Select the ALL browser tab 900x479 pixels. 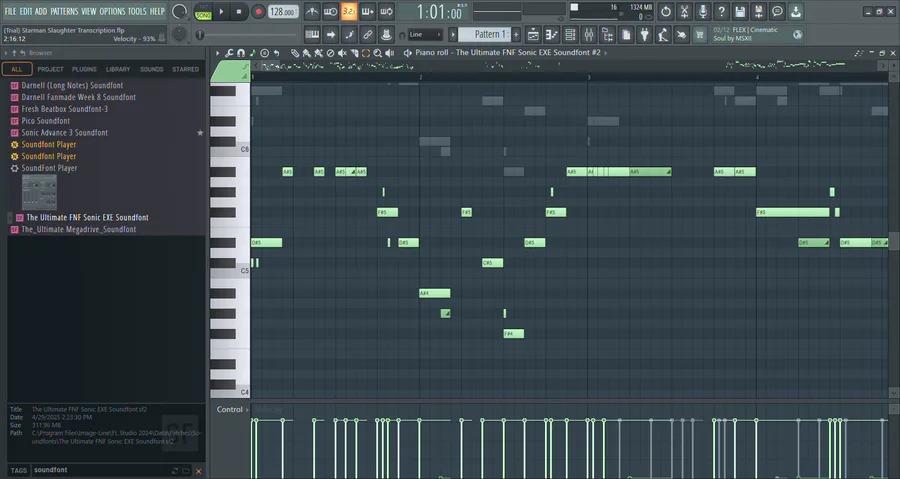[17, 69]
